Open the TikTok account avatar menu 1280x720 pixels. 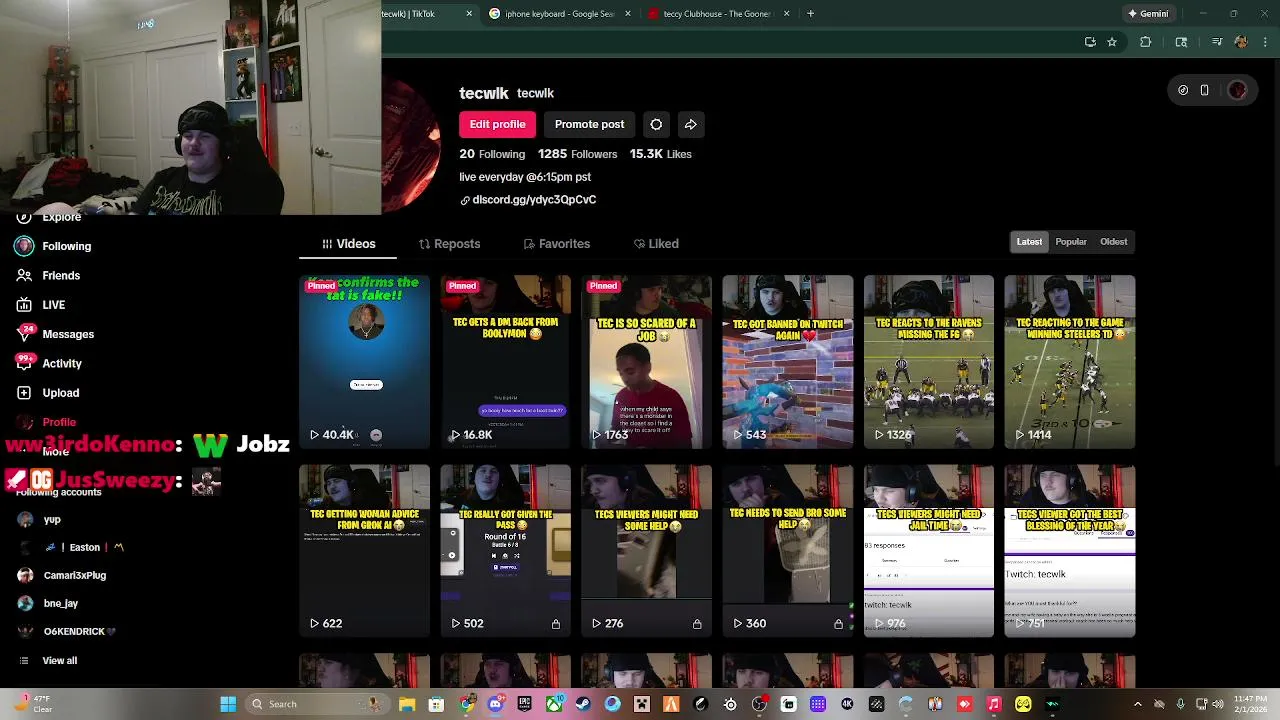1237,90
